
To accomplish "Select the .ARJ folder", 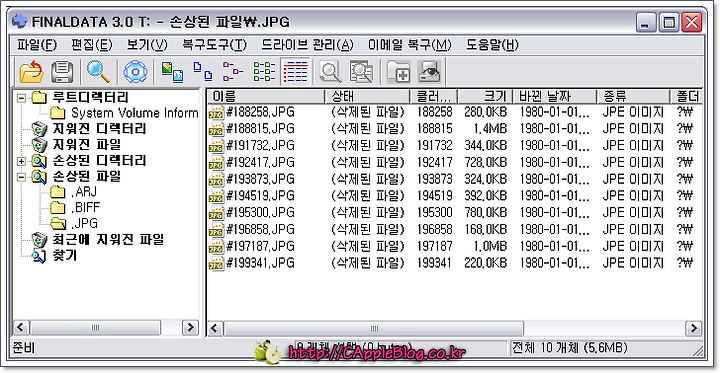I will [x=84, y=192].
